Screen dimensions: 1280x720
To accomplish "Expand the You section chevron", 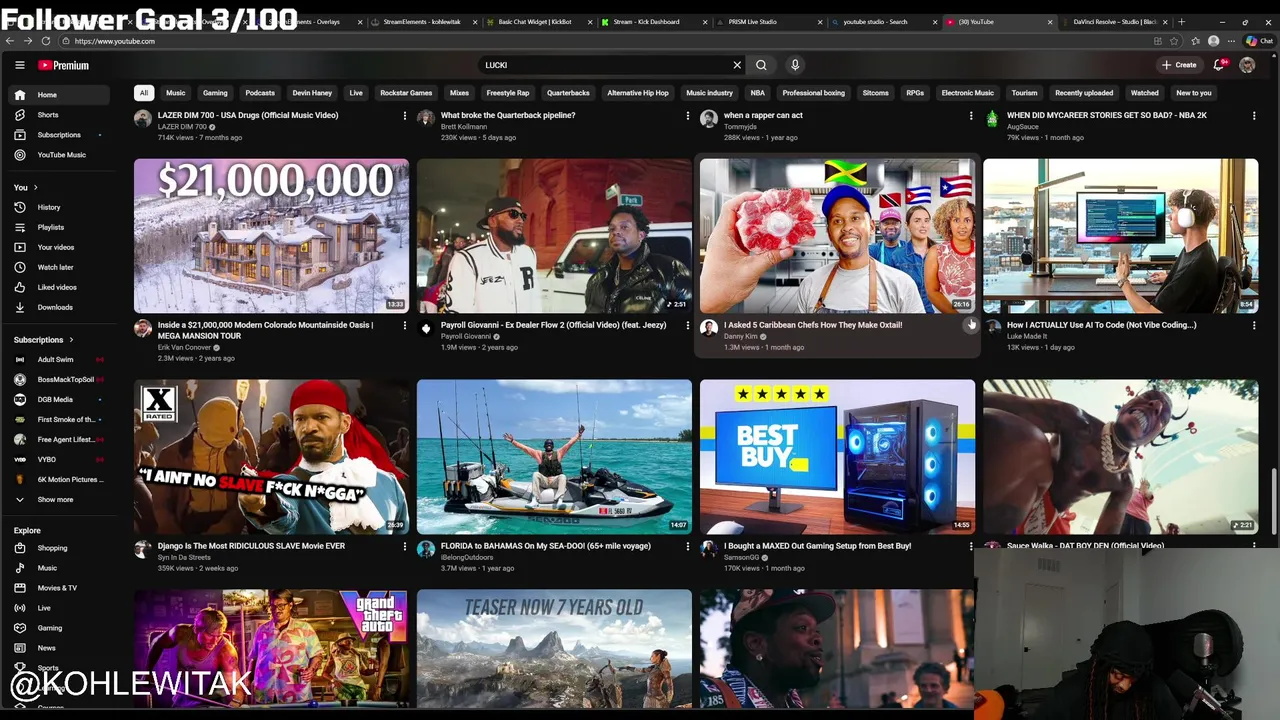I will pyautogui.click(x=36, y=187).
